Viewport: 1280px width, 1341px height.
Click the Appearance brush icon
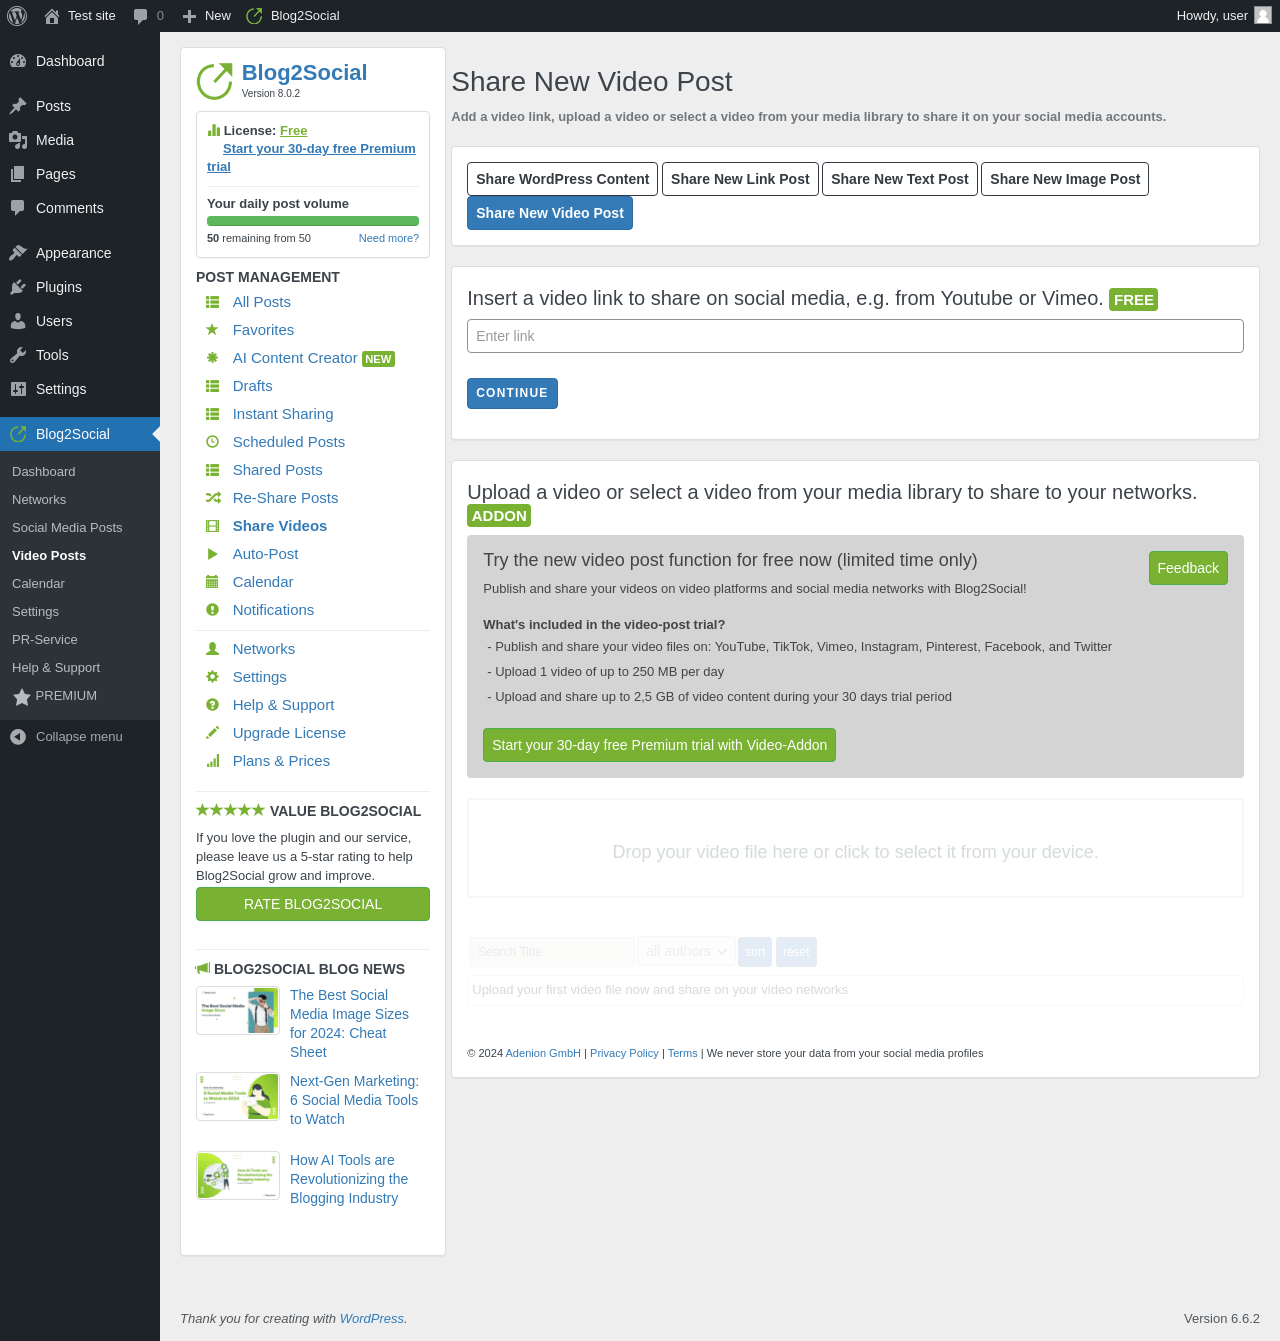tap(18, 253)
